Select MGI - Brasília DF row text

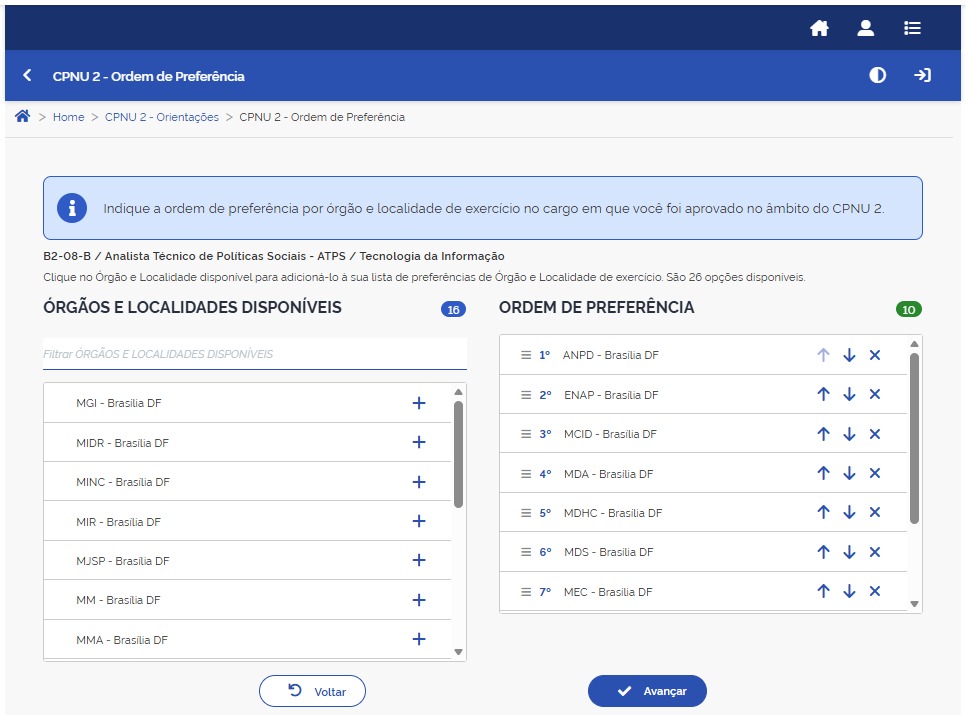point(119,403)
